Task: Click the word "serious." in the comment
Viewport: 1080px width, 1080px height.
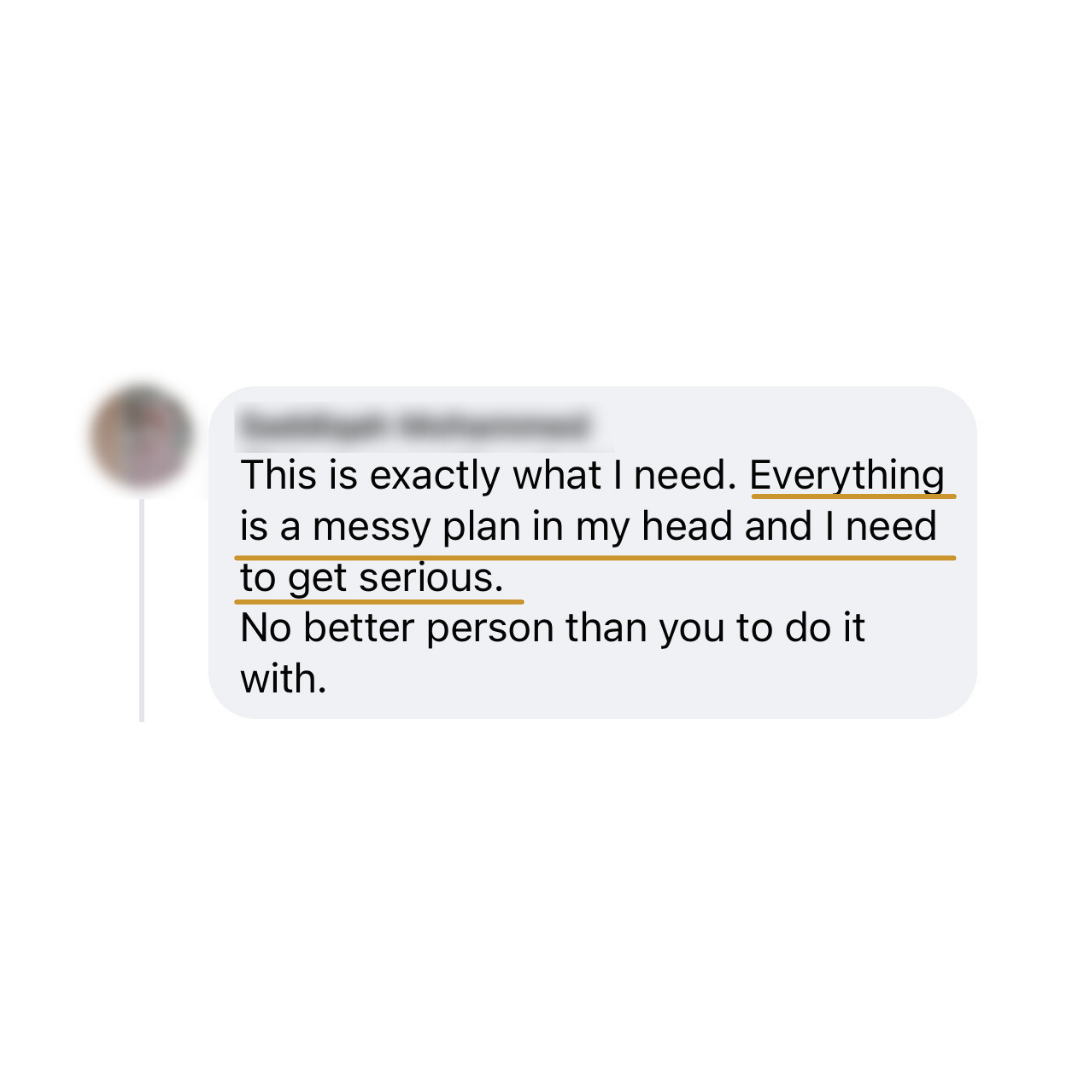Action: 431,577
